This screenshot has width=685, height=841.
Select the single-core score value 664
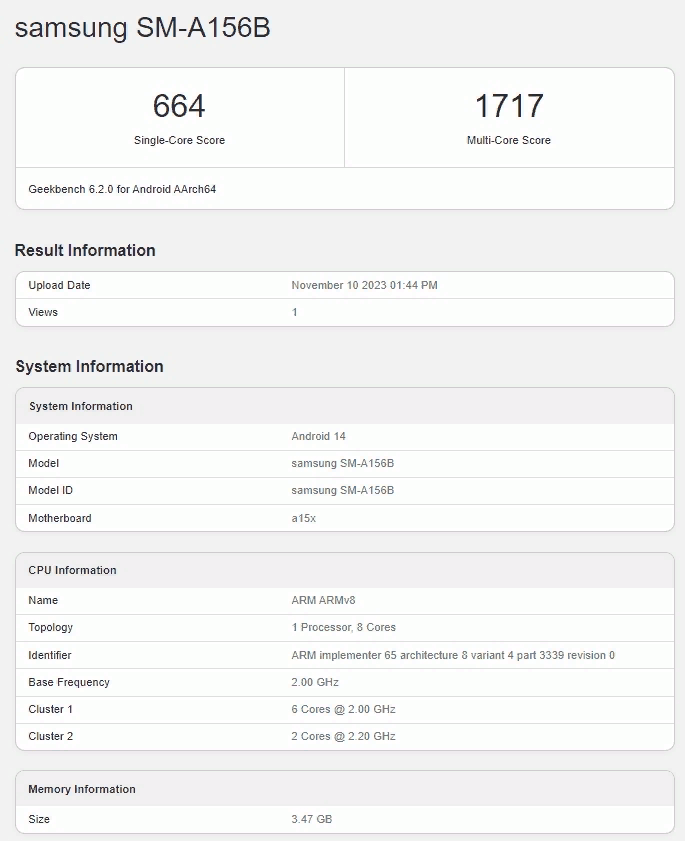(179, 106)
